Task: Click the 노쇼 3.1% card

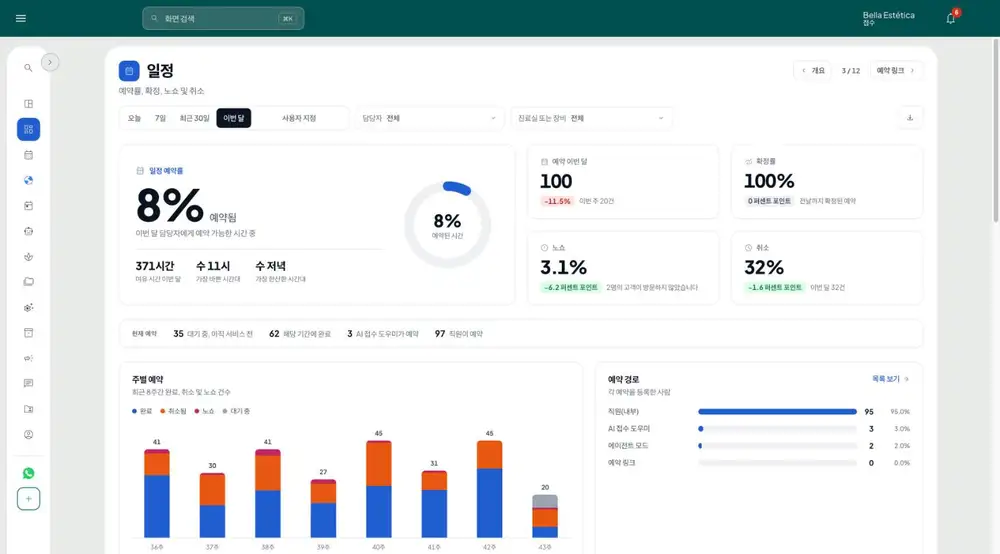Action: click(x=623, y=268)
